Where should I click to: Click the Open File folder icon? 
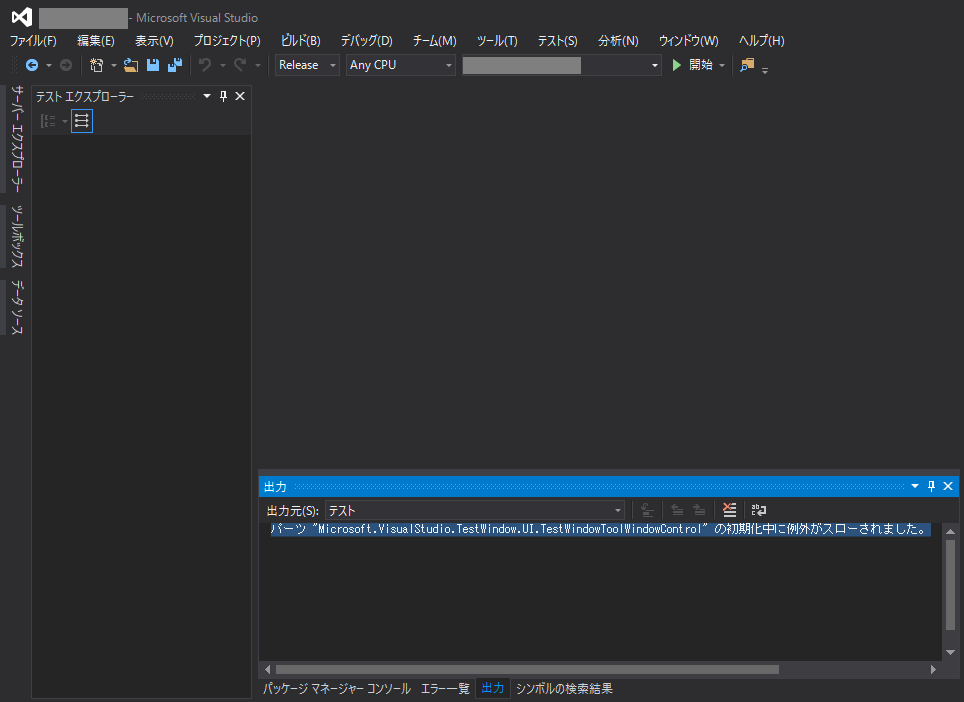[130, 65]
